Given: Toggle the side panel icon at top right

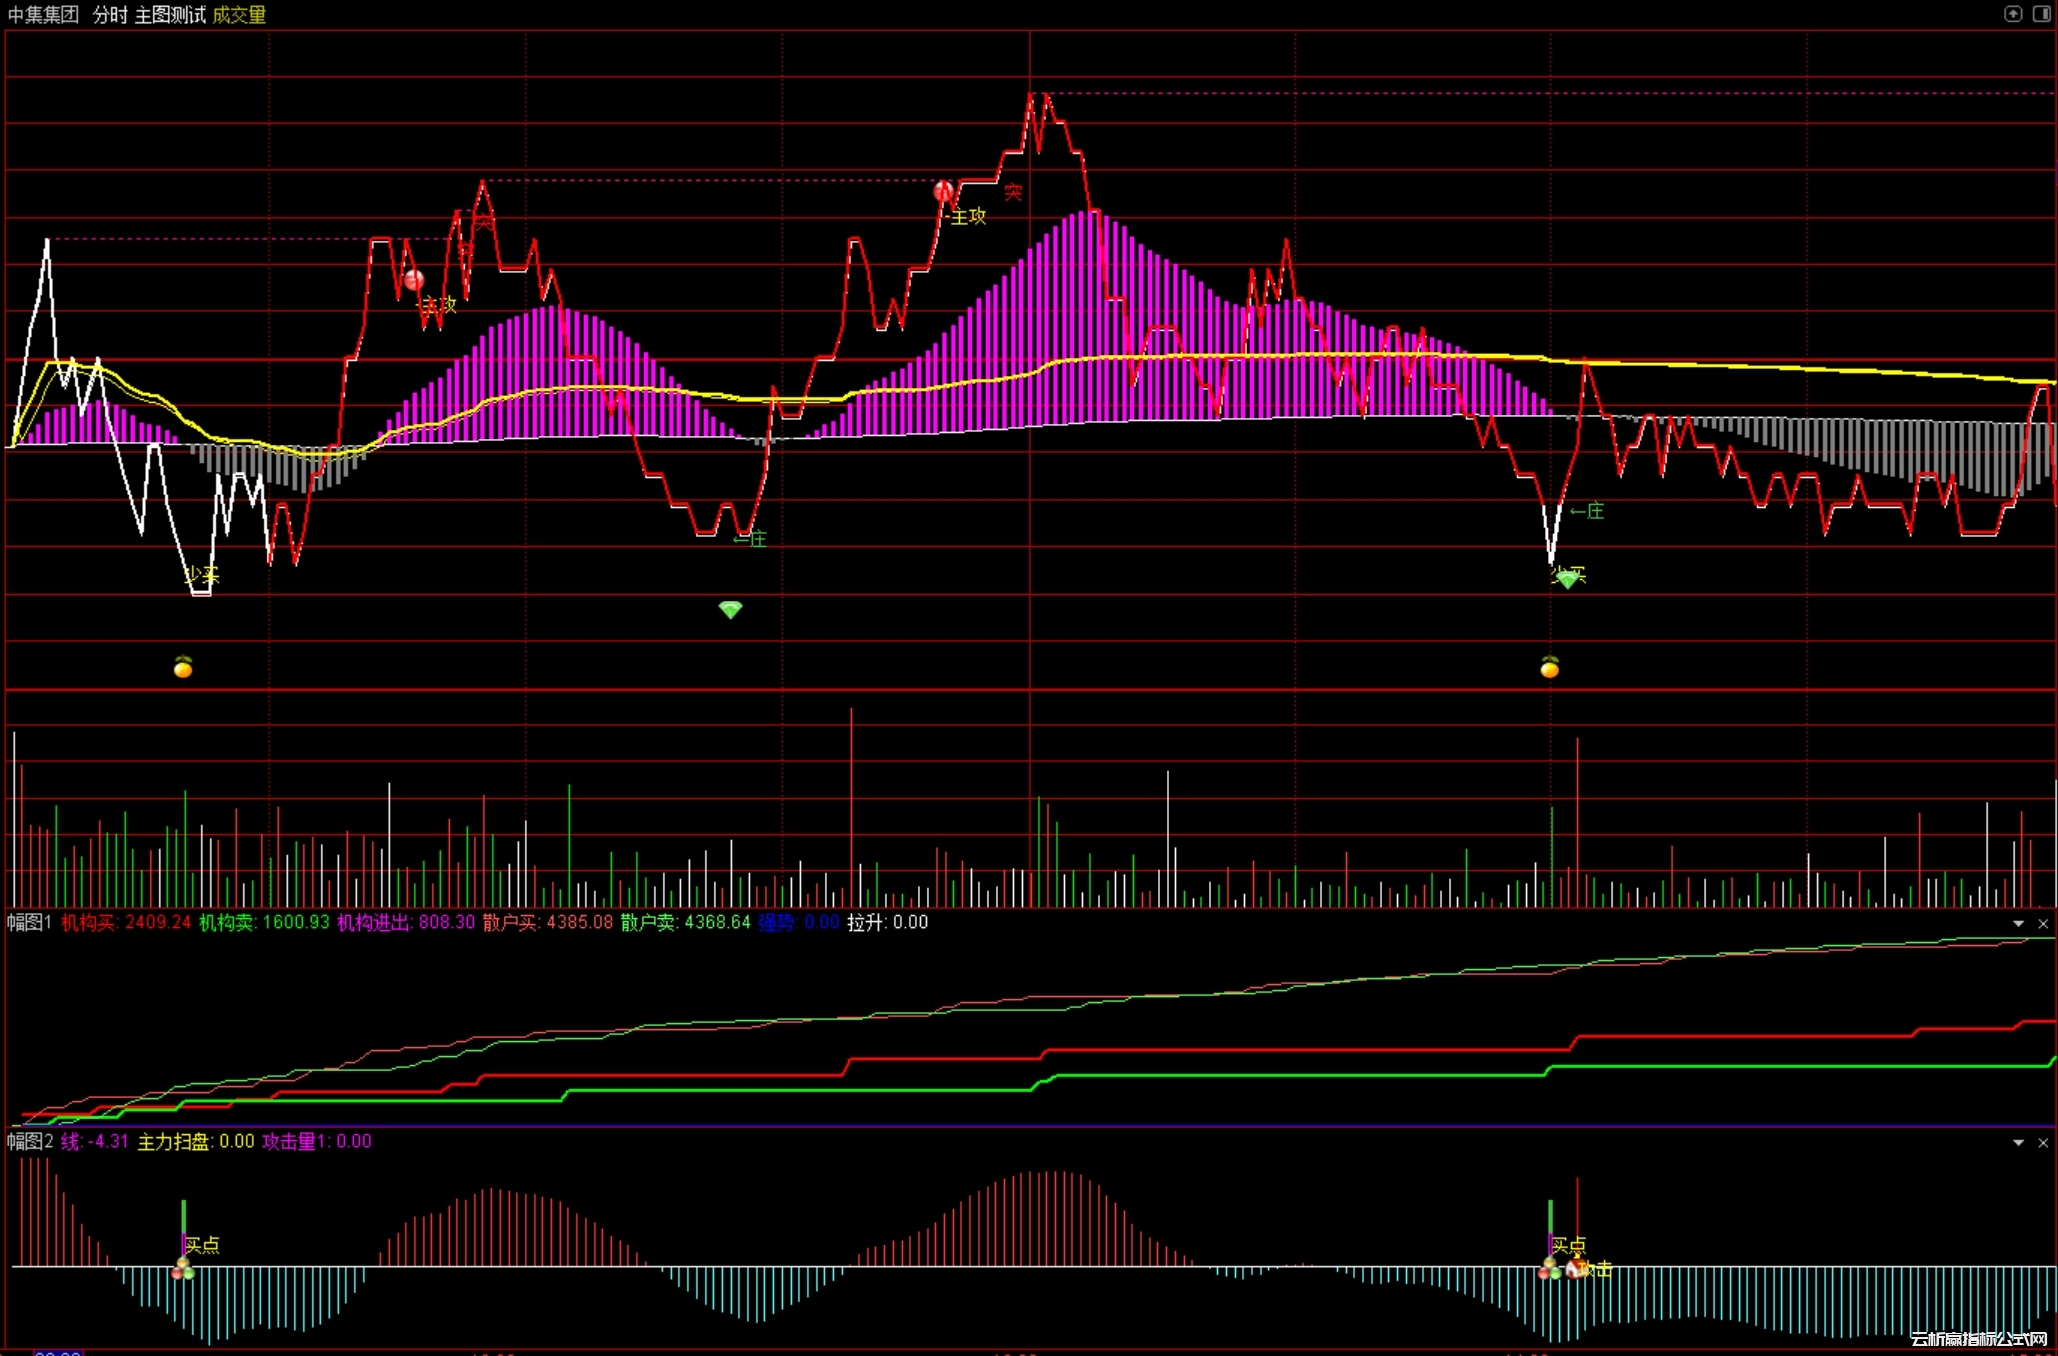Looking at the screenshot, I should point(2041,13).
